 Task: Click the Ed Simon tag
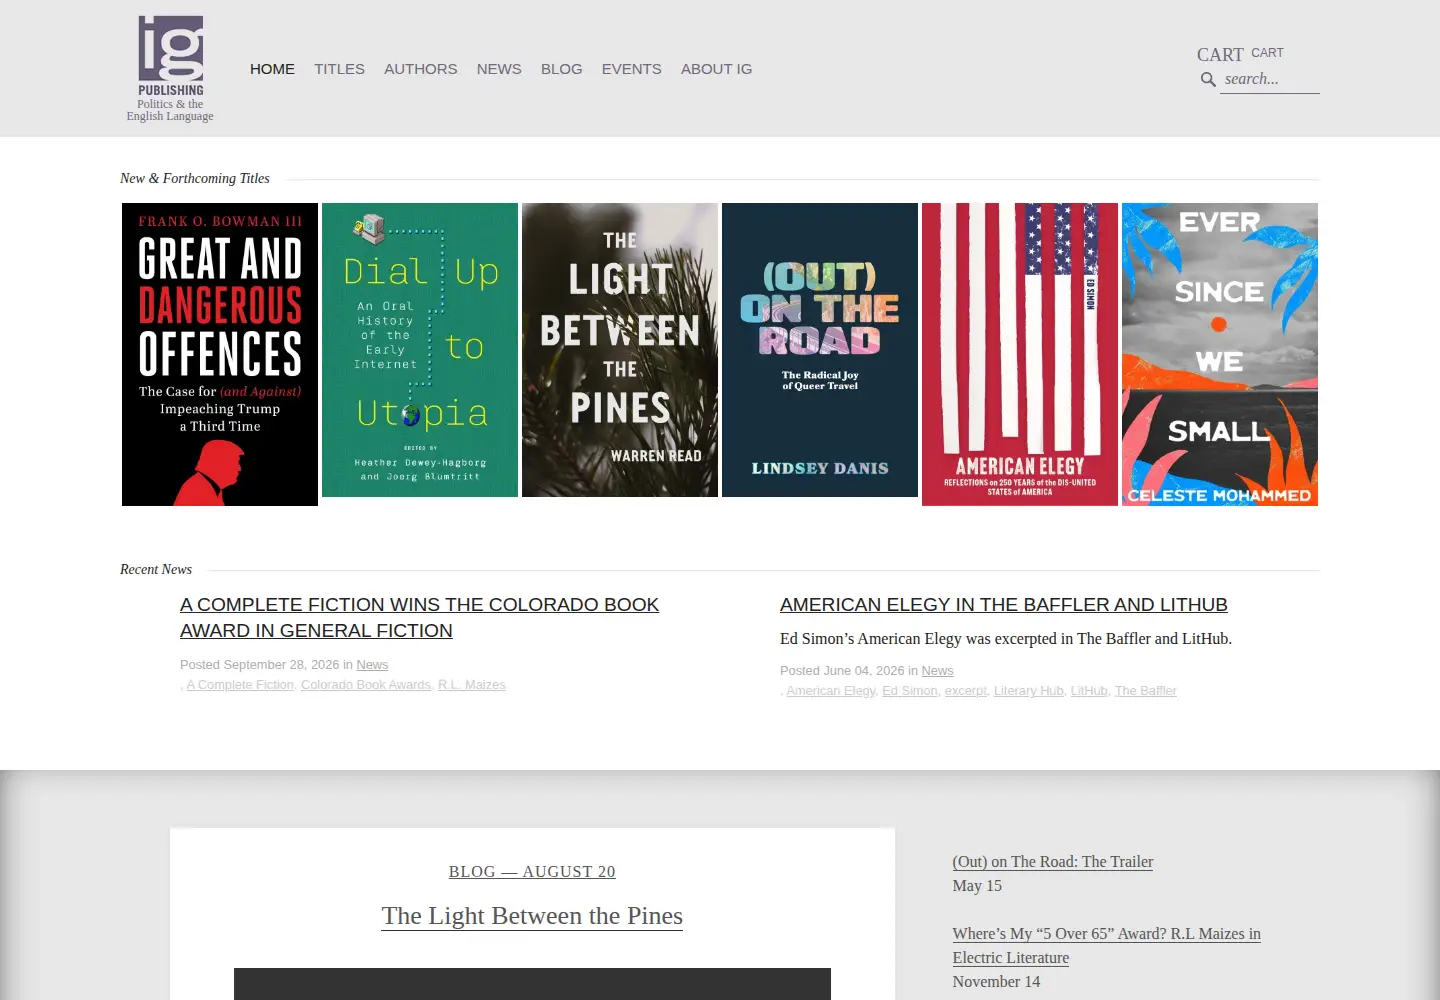coord(910,691)
